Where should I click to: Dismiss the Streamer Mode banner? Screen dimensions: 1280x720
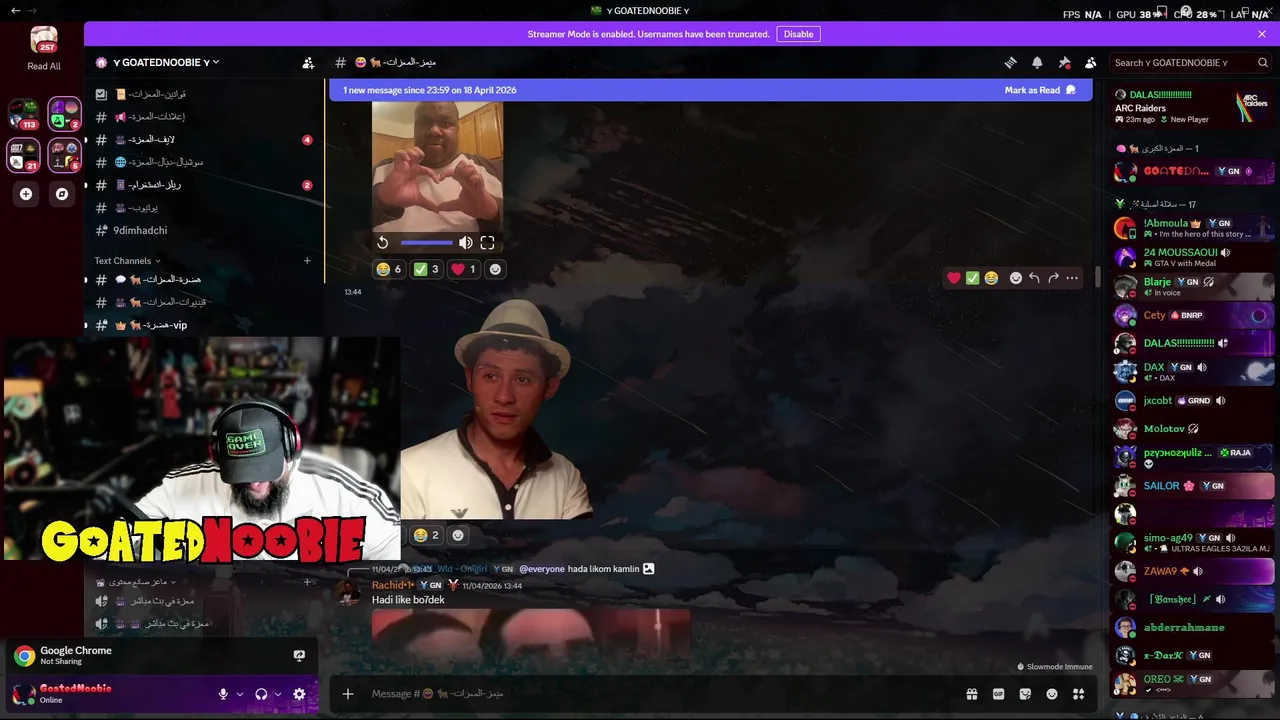point(1262,34)
